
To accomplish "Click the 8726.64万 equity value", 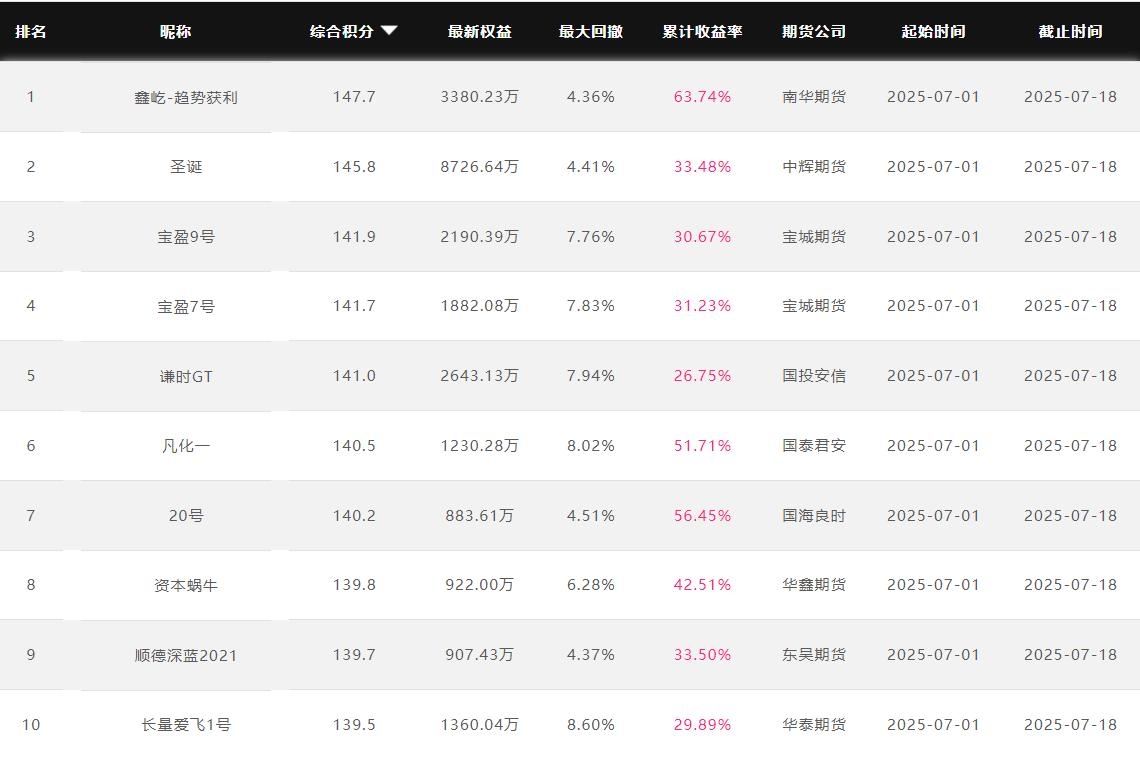I will coord(479,166).
